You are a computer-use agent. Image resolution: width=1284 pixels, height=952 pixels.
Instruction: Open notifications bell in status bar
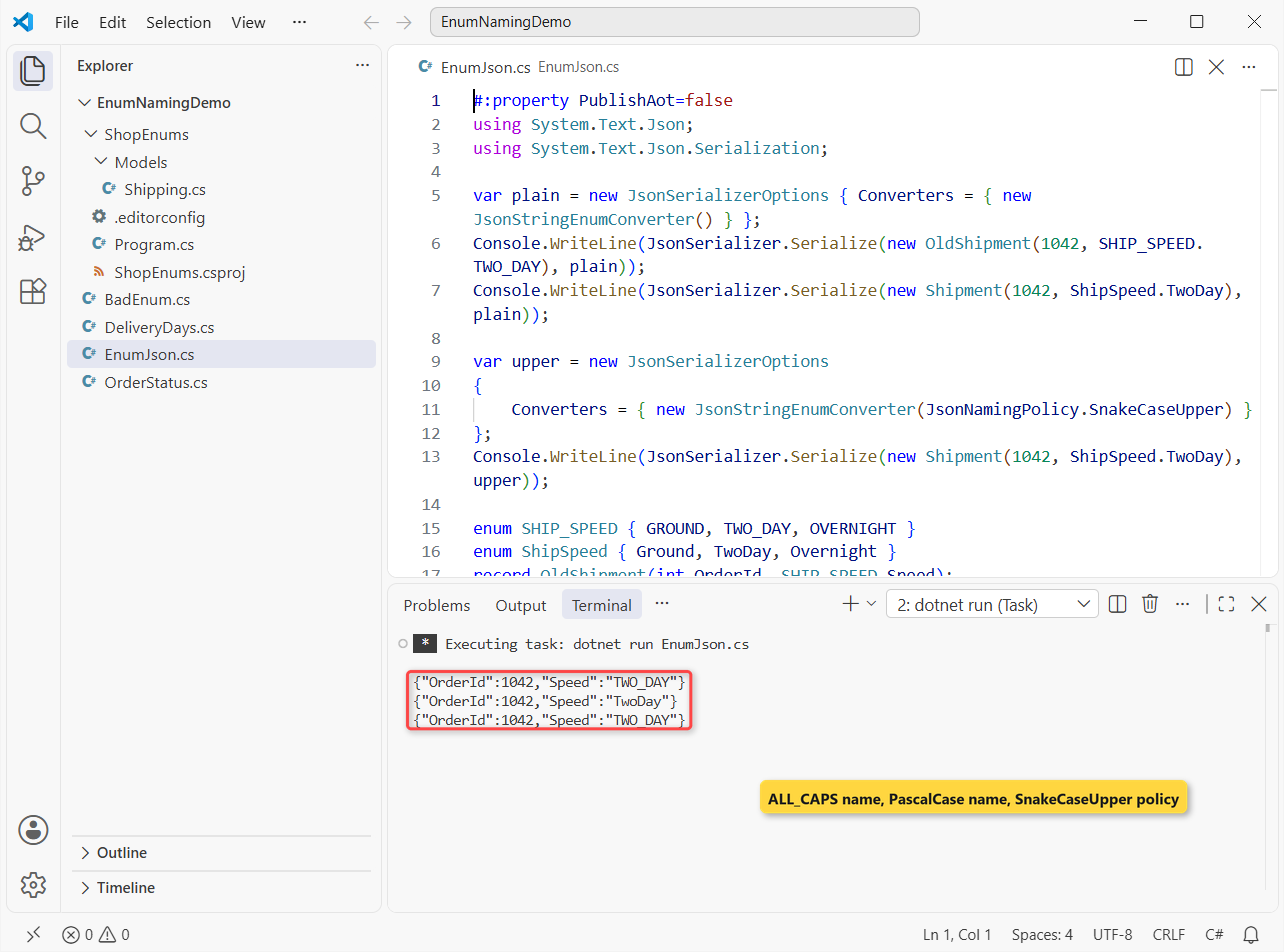(1251, 935)
